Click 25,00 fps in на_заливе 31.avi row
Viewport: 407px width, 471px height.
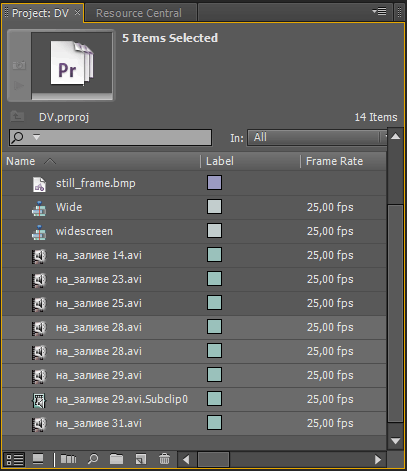pos(330,423)
